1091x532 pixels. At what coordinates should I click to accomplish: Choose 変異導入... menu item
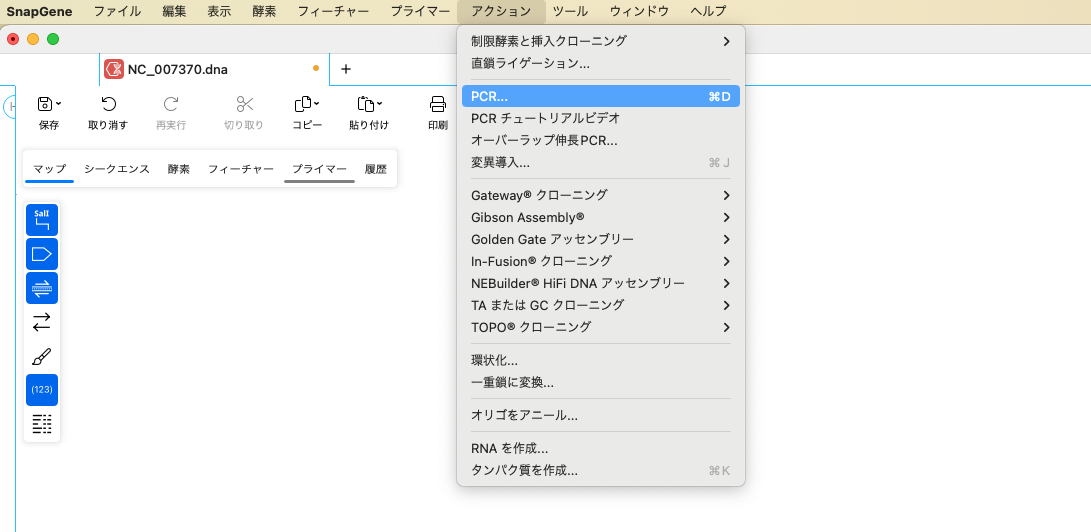point(600,163)
